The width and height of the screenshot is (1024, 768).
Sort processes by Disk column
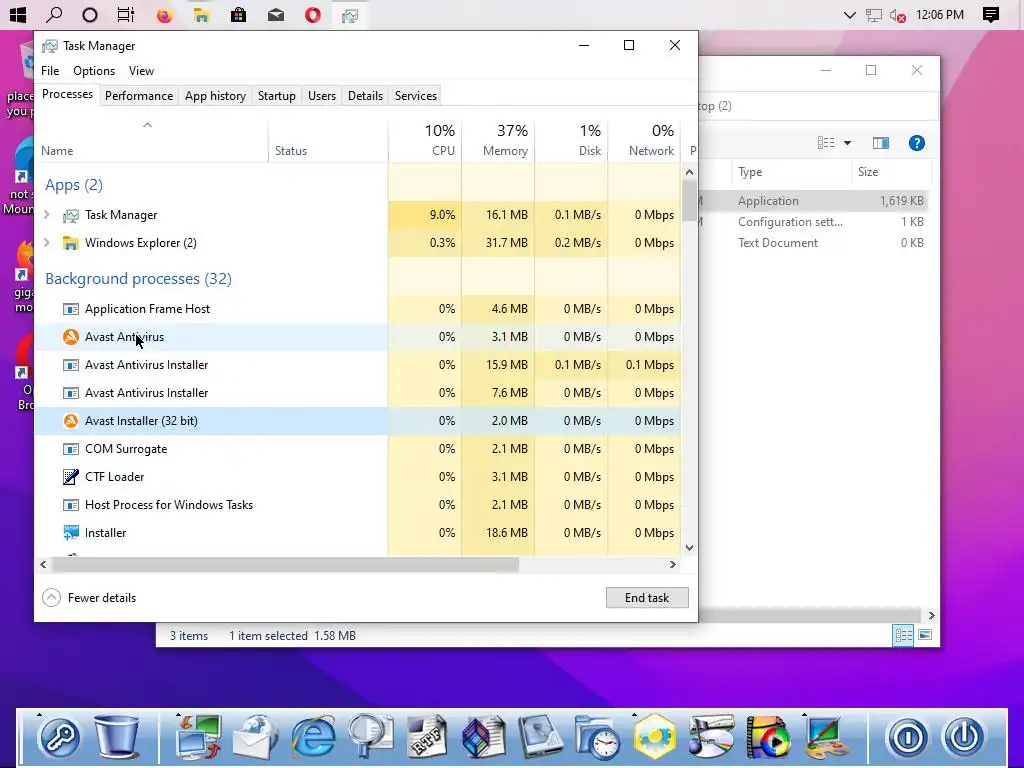tap(571, 140)
